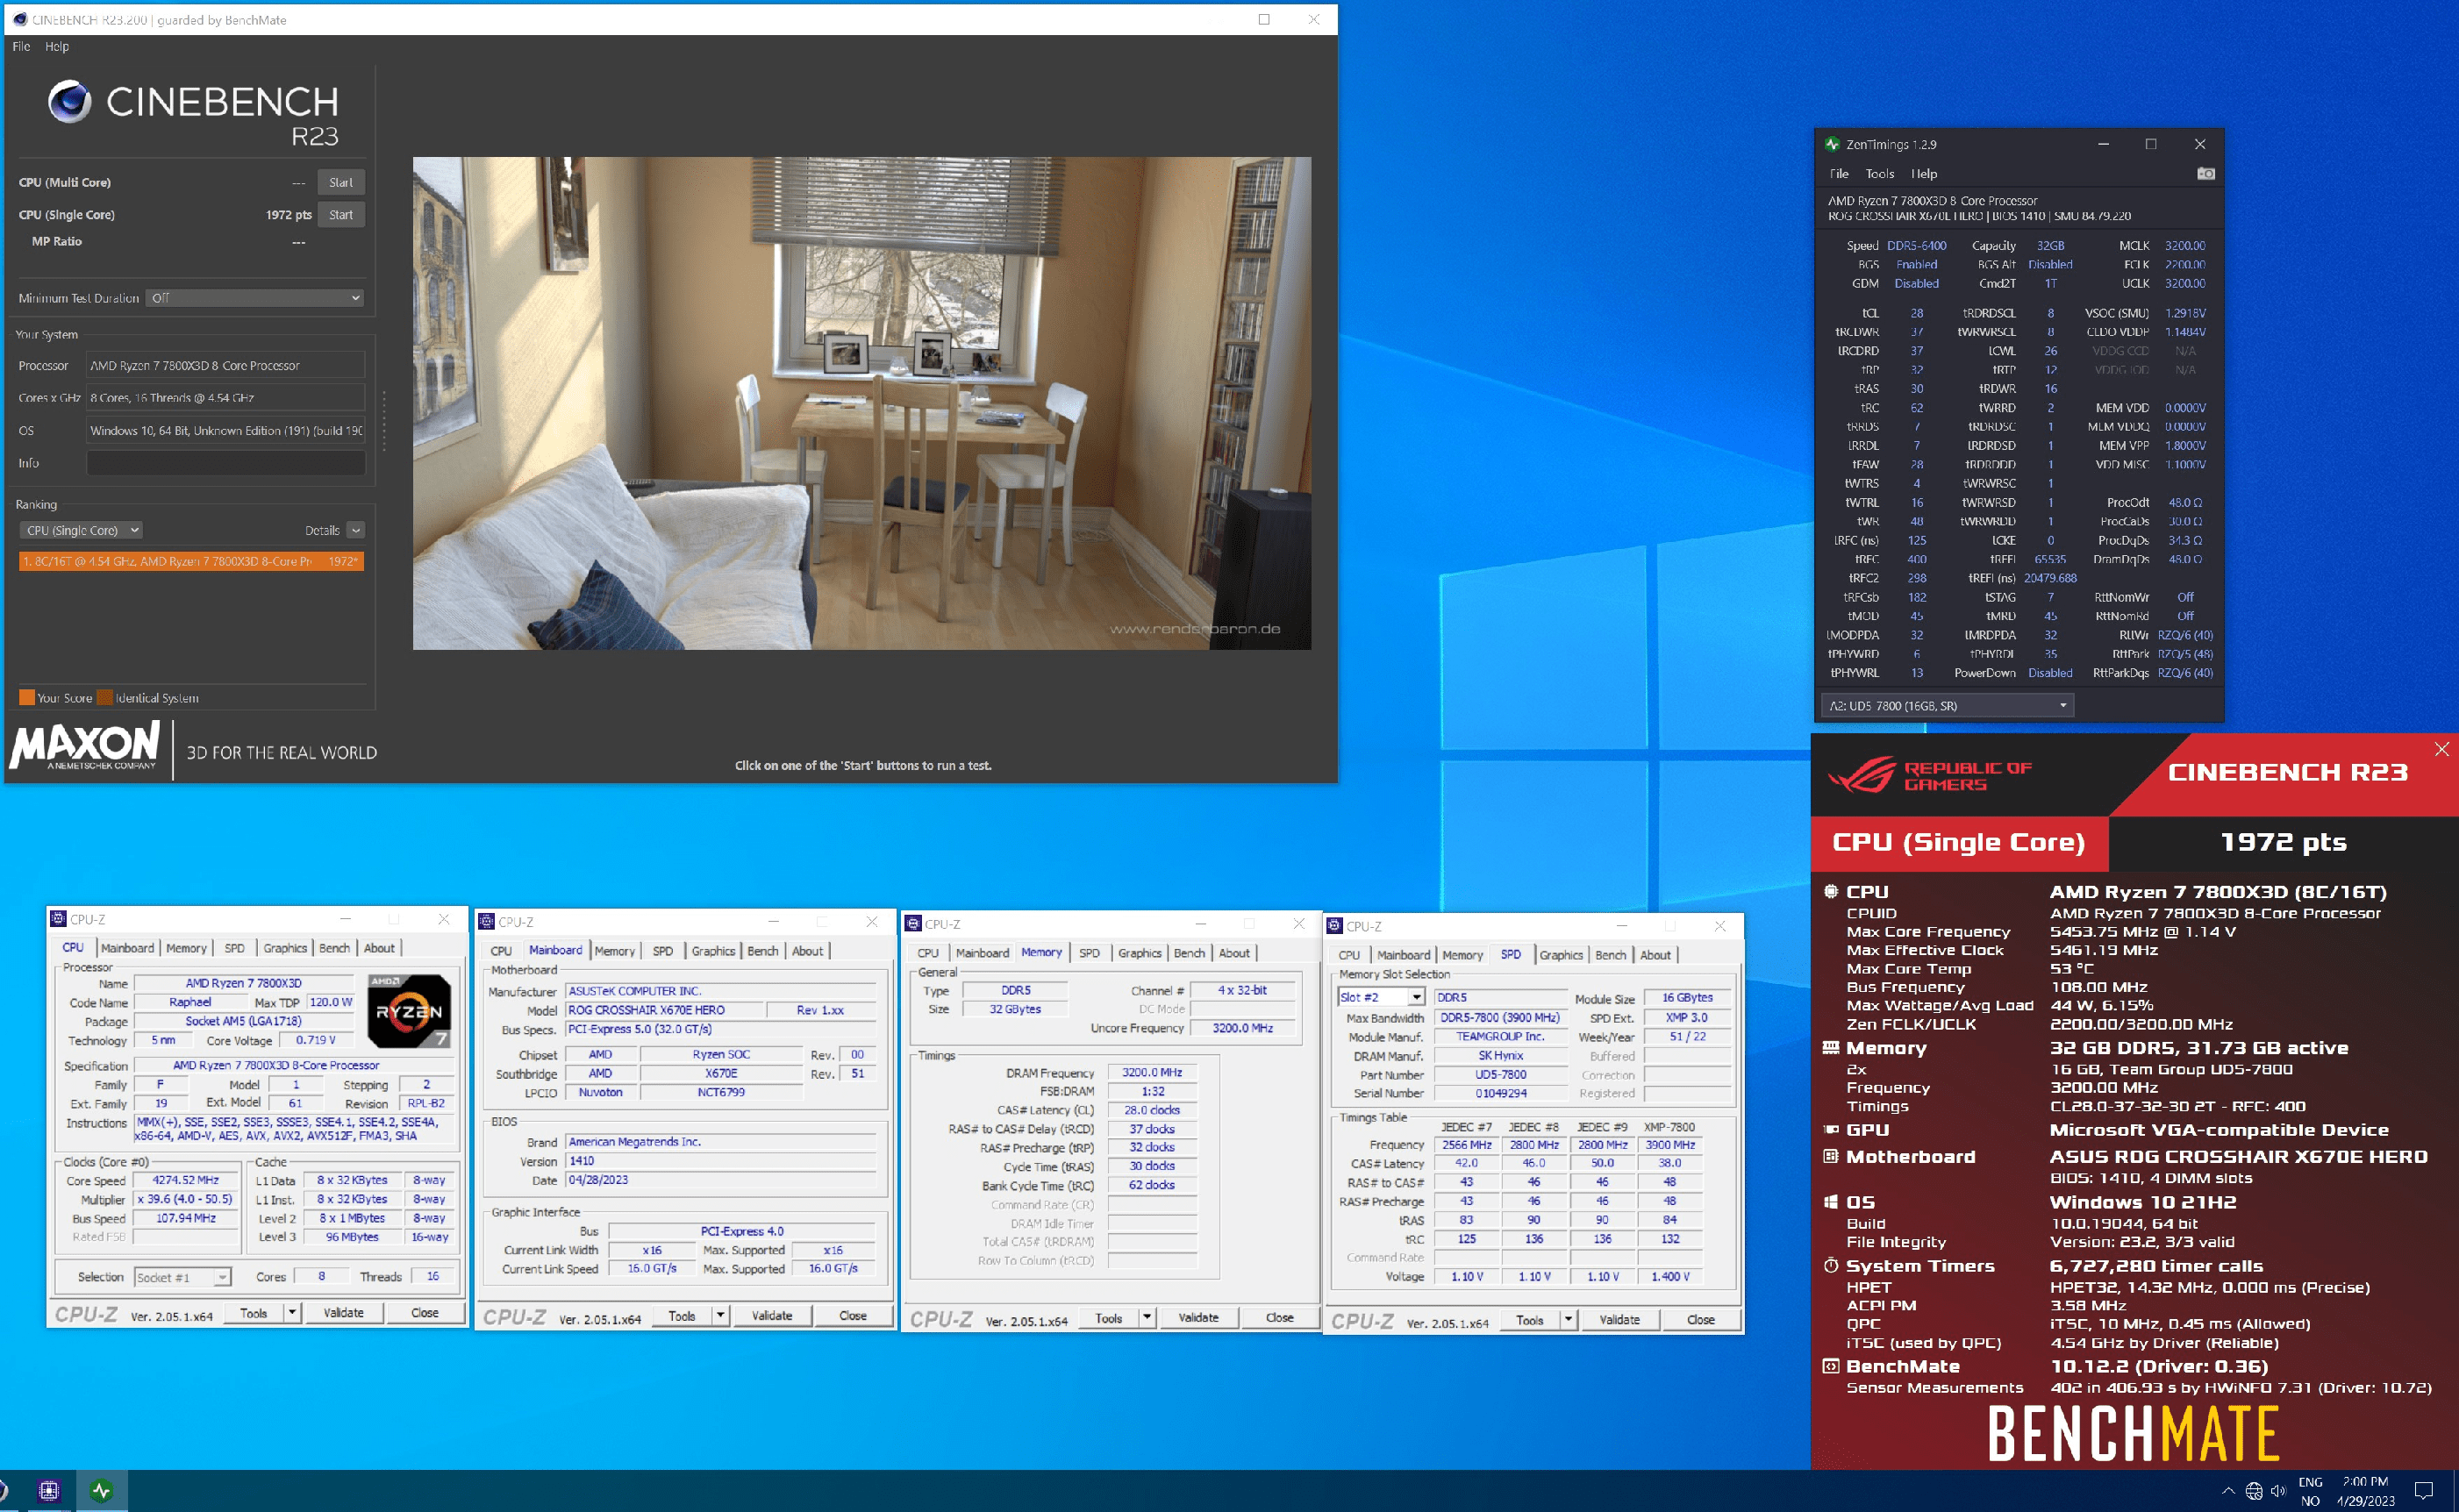The width and height of the screenshot is (2459, 1512).
Task: Show hidden system tray icons
Action: pyautogui.click(x=2228, y=1490)
